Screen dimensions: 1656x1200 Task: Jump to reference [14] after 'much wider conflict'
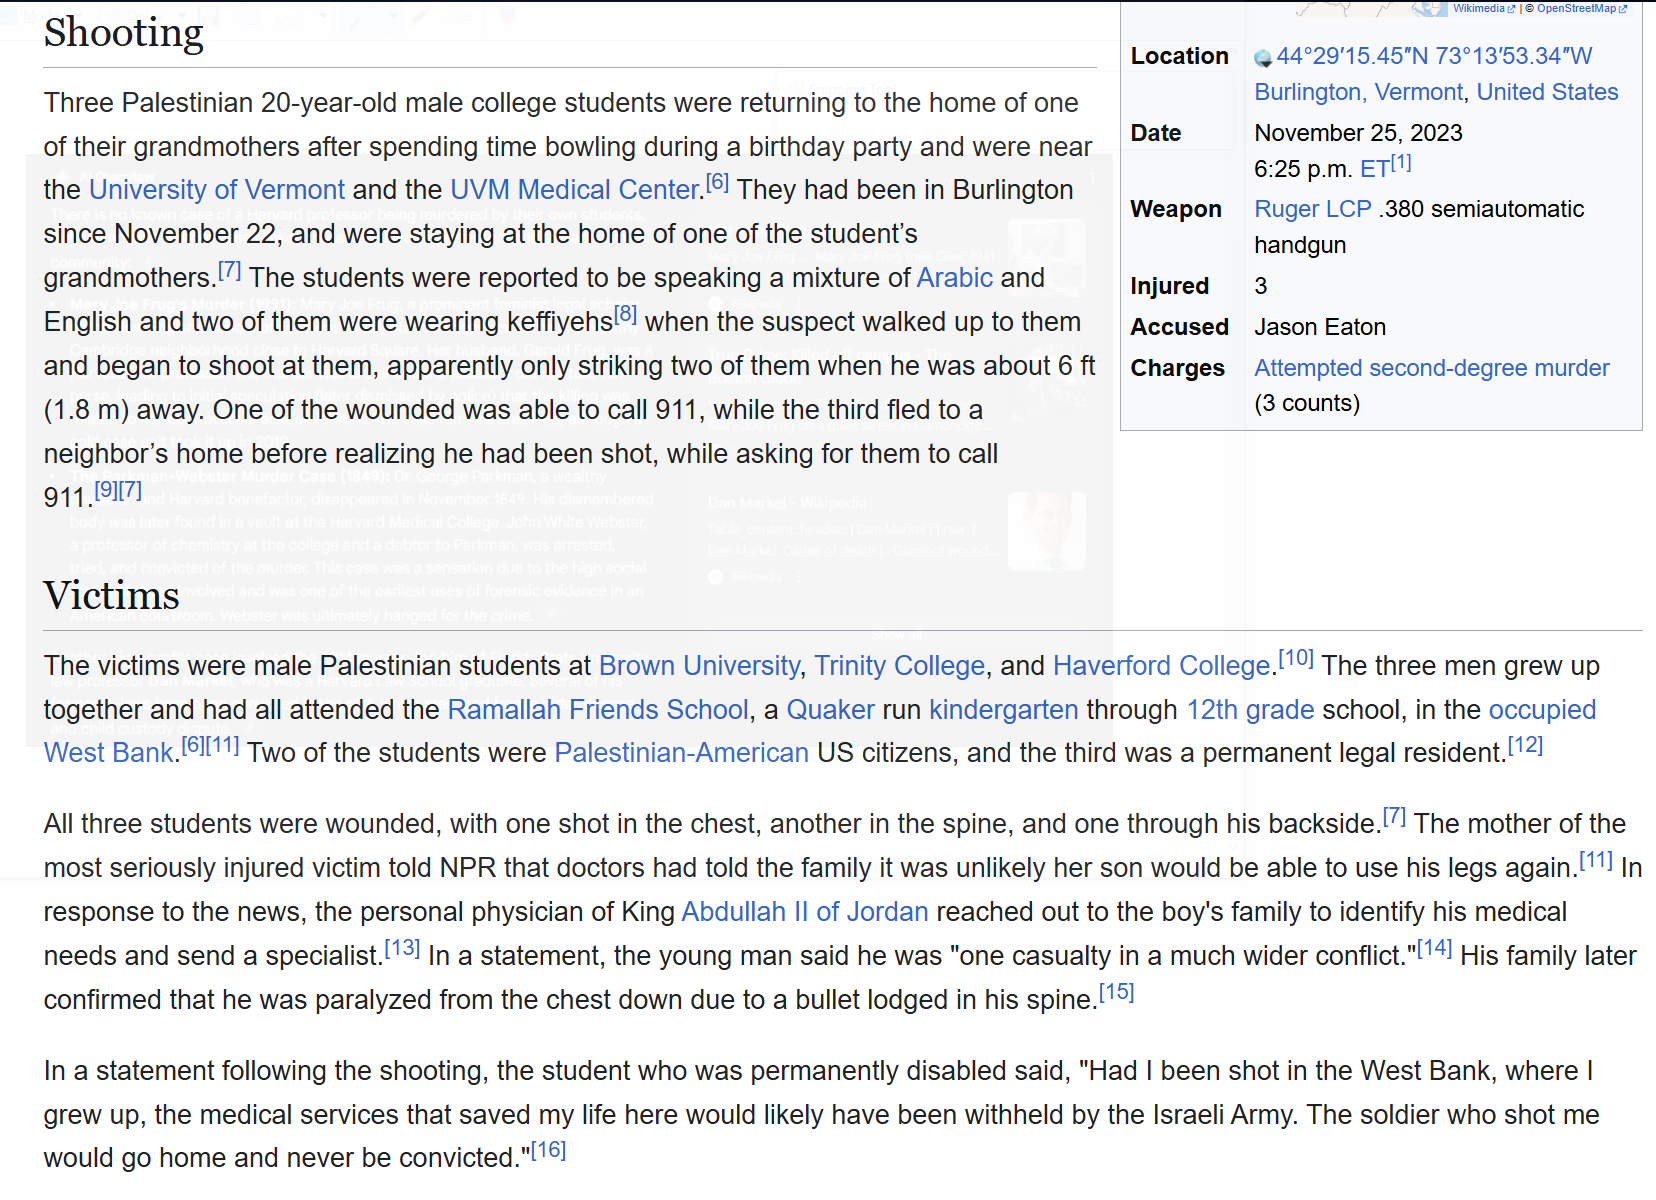point(1435,948)
